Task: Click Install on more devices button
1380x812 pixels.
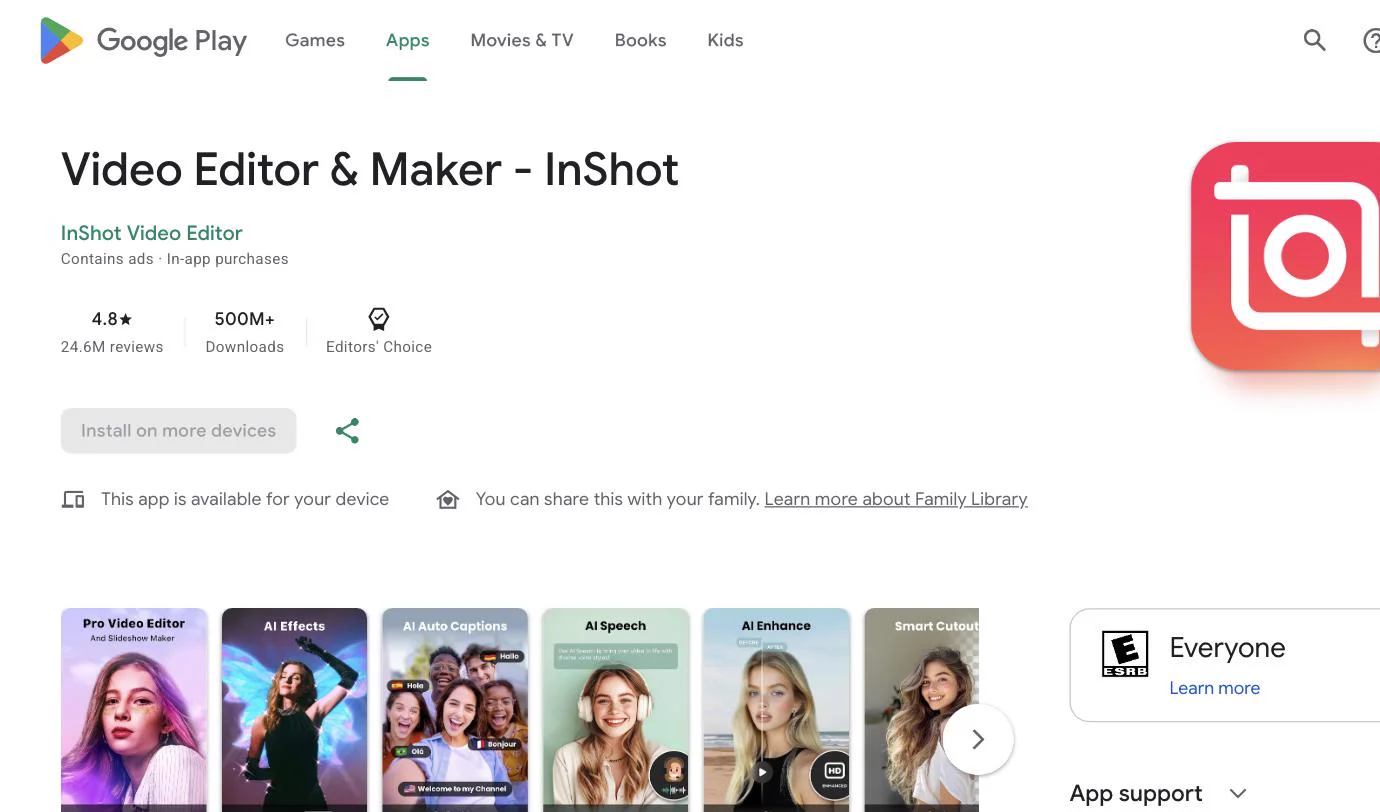Action: [x=178, y=431]
